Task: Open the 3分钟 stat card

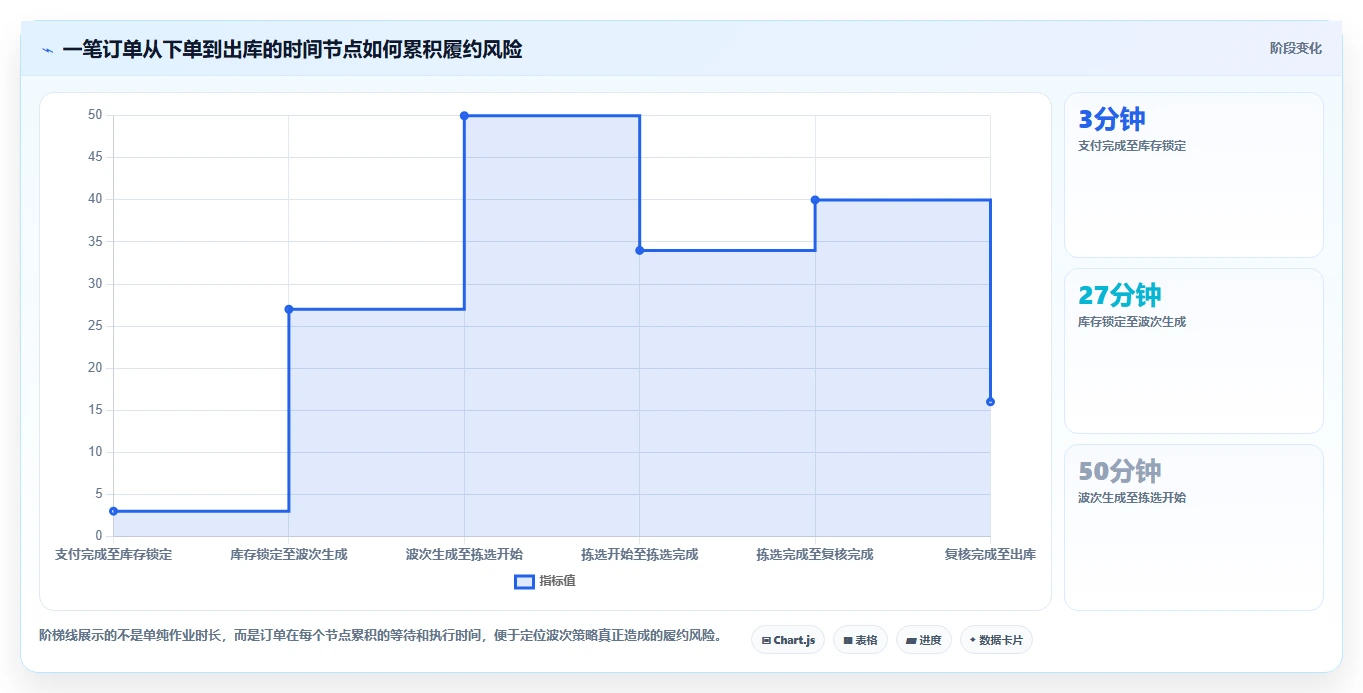Action: coord(1194,175)
